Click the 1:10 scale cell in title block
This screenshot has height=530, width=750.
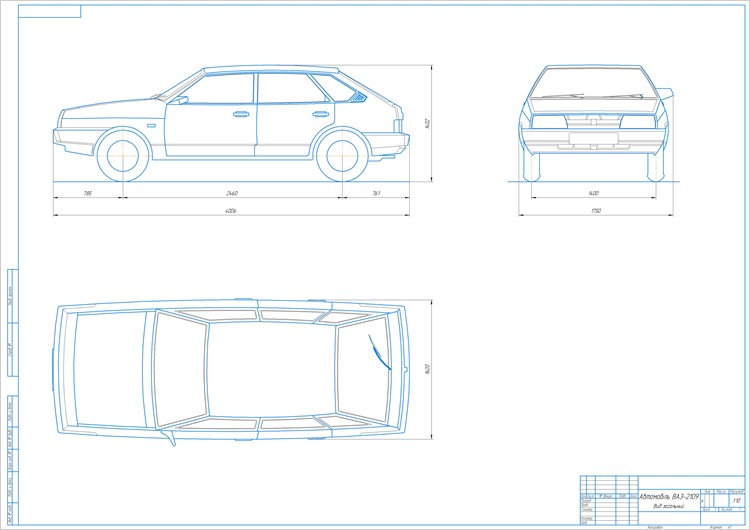tap(737, 500)
